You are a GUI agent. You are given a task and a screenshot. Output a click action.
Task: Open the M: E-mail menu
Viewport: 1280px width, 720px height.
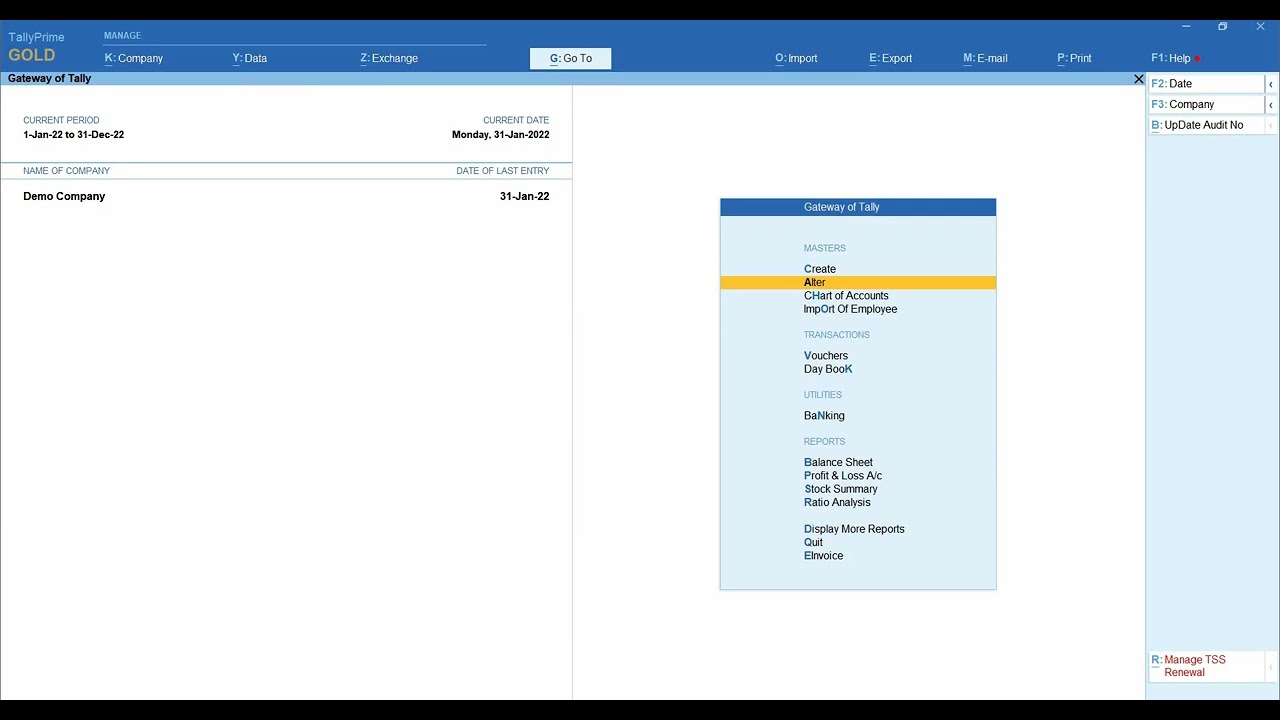click(985, 58)
